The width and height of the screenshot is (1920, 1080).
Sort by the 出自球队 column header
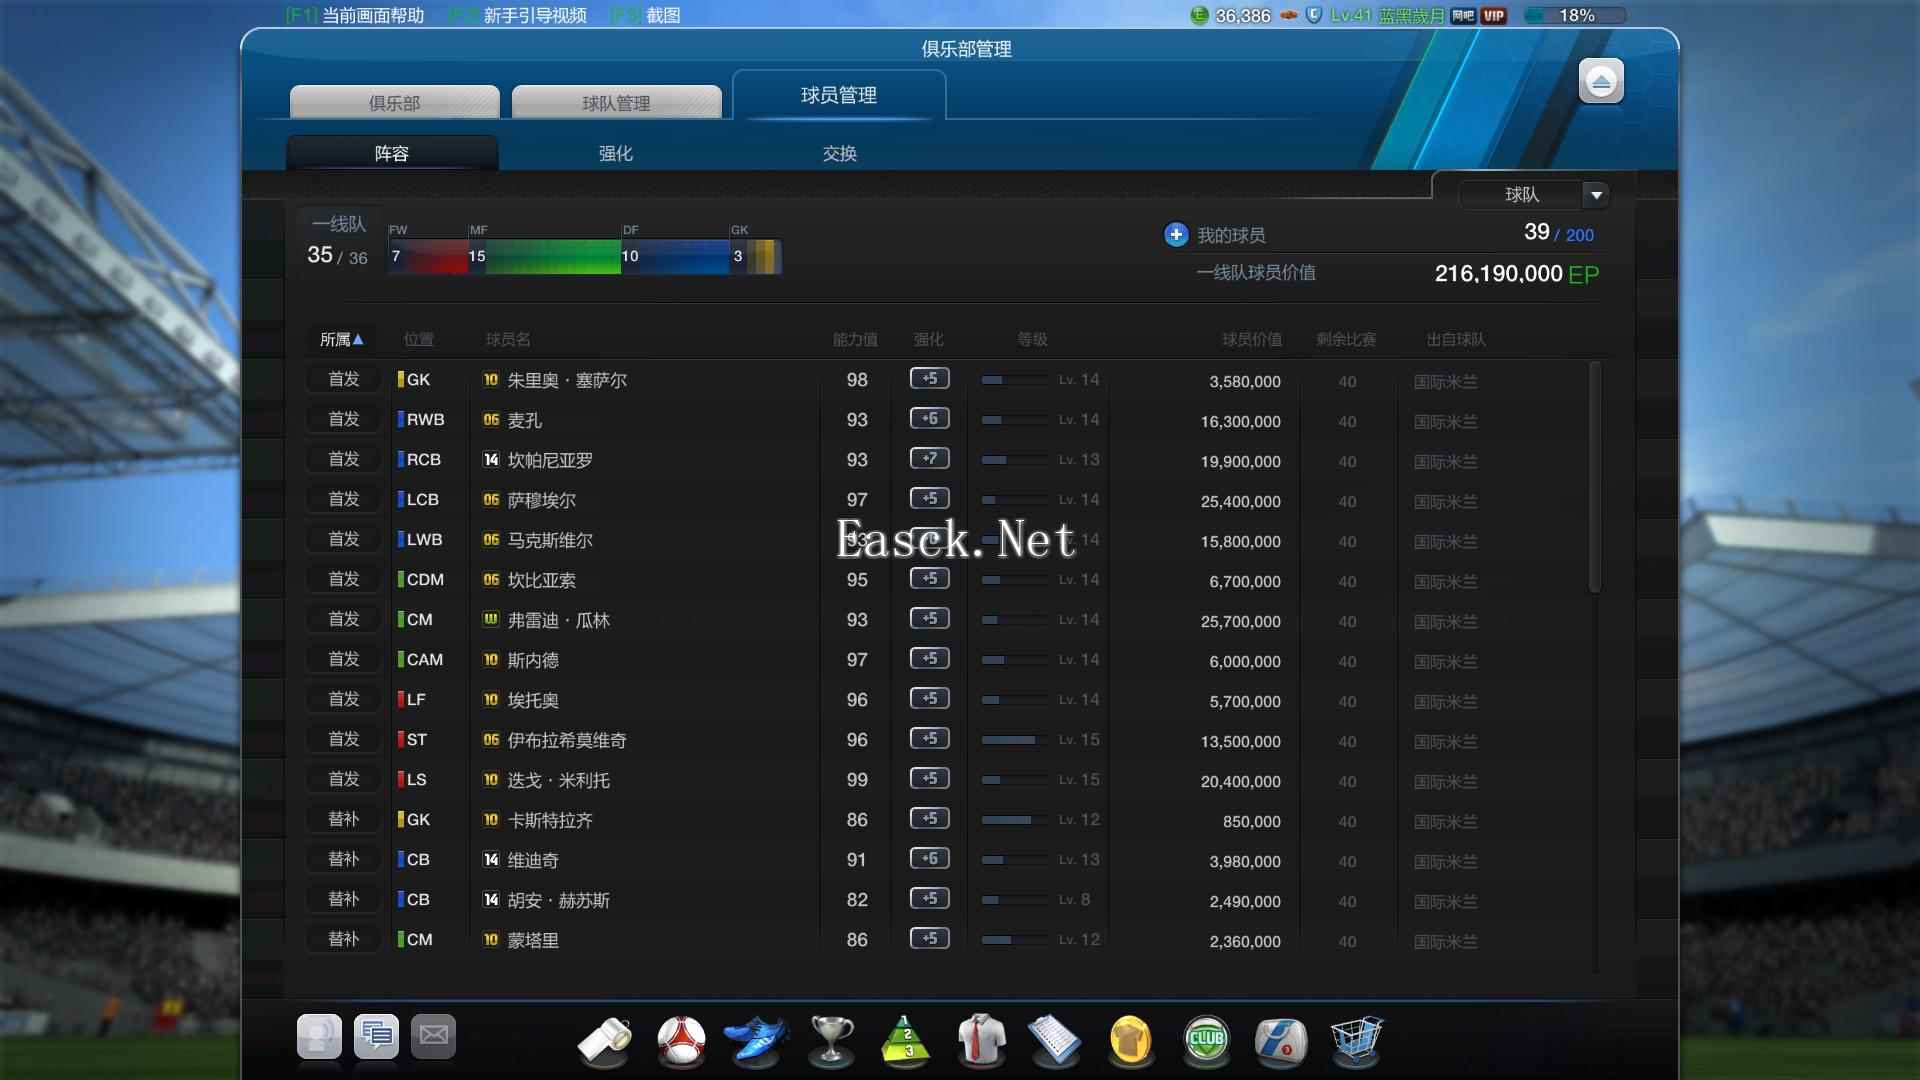[1456, 340]
